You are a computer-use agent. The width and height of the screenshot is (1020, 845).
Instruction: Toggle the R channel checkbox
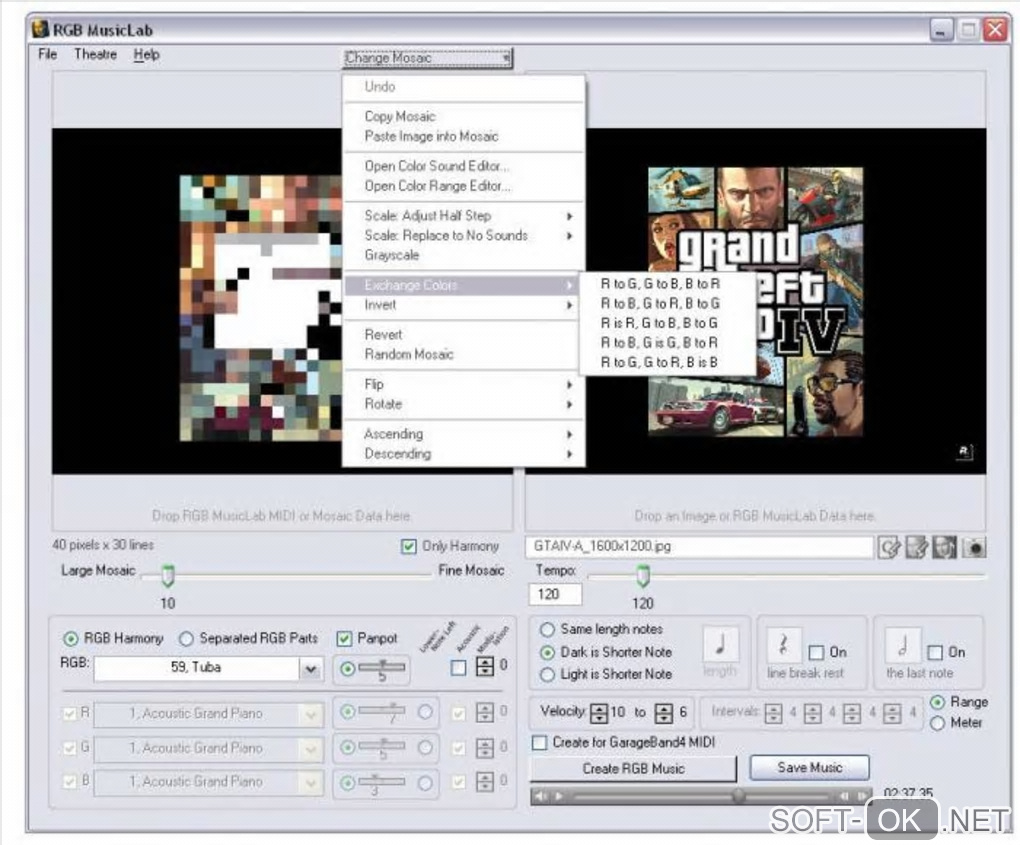[69, 714]
